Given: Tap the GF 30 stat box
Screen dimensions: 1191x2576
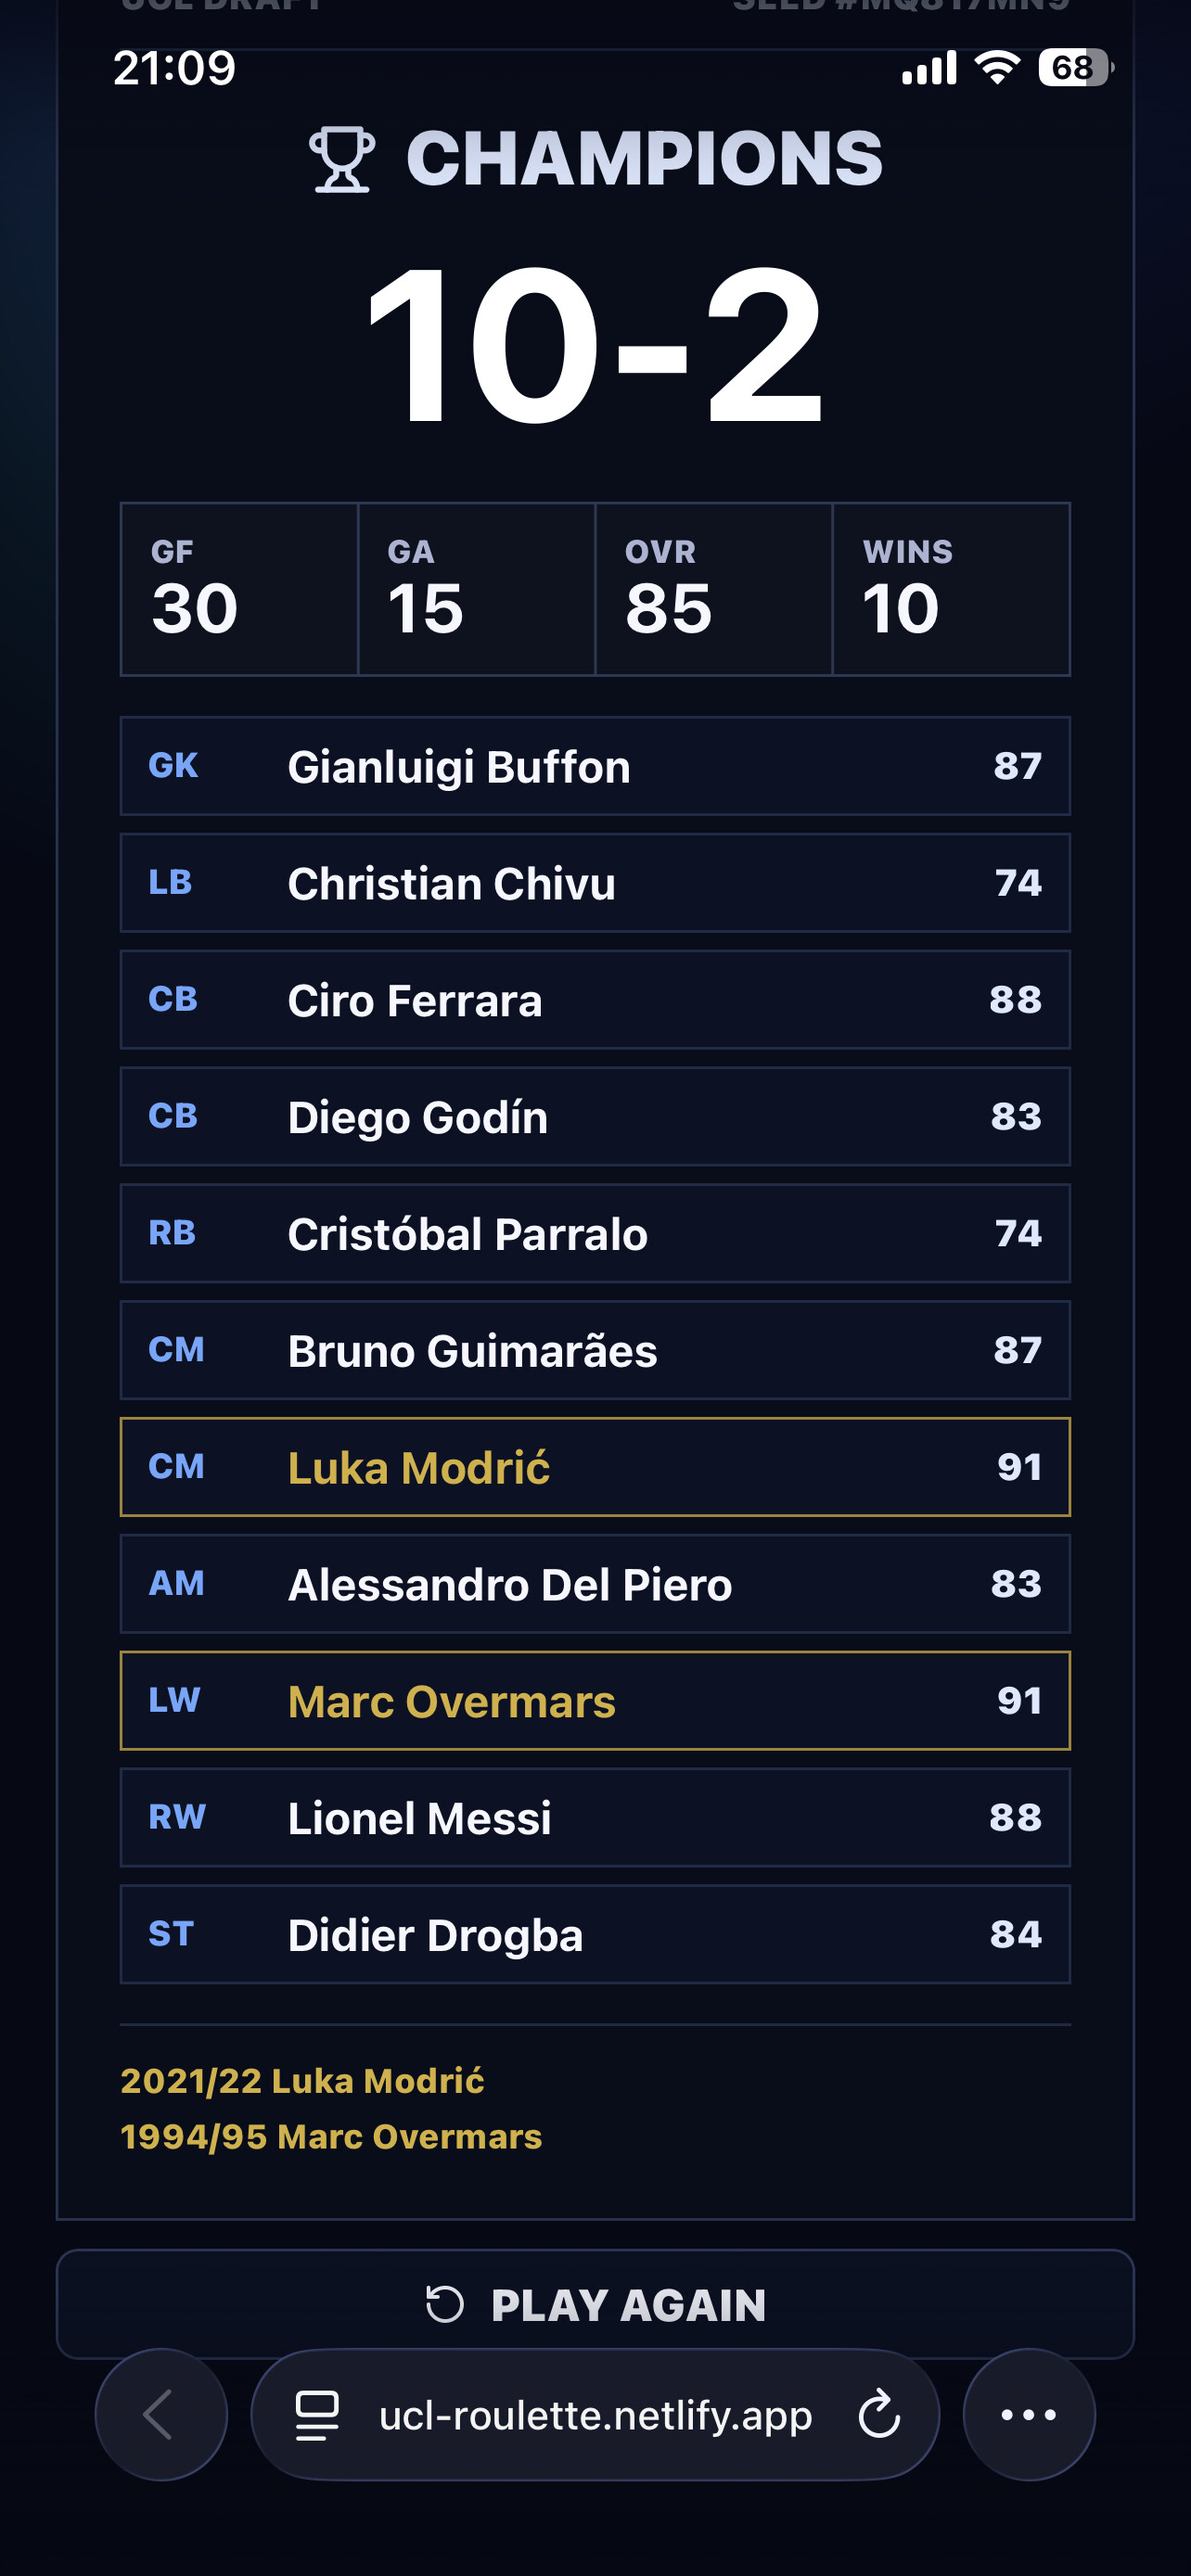Looking at the screenshot, I should tap(239, 590).
